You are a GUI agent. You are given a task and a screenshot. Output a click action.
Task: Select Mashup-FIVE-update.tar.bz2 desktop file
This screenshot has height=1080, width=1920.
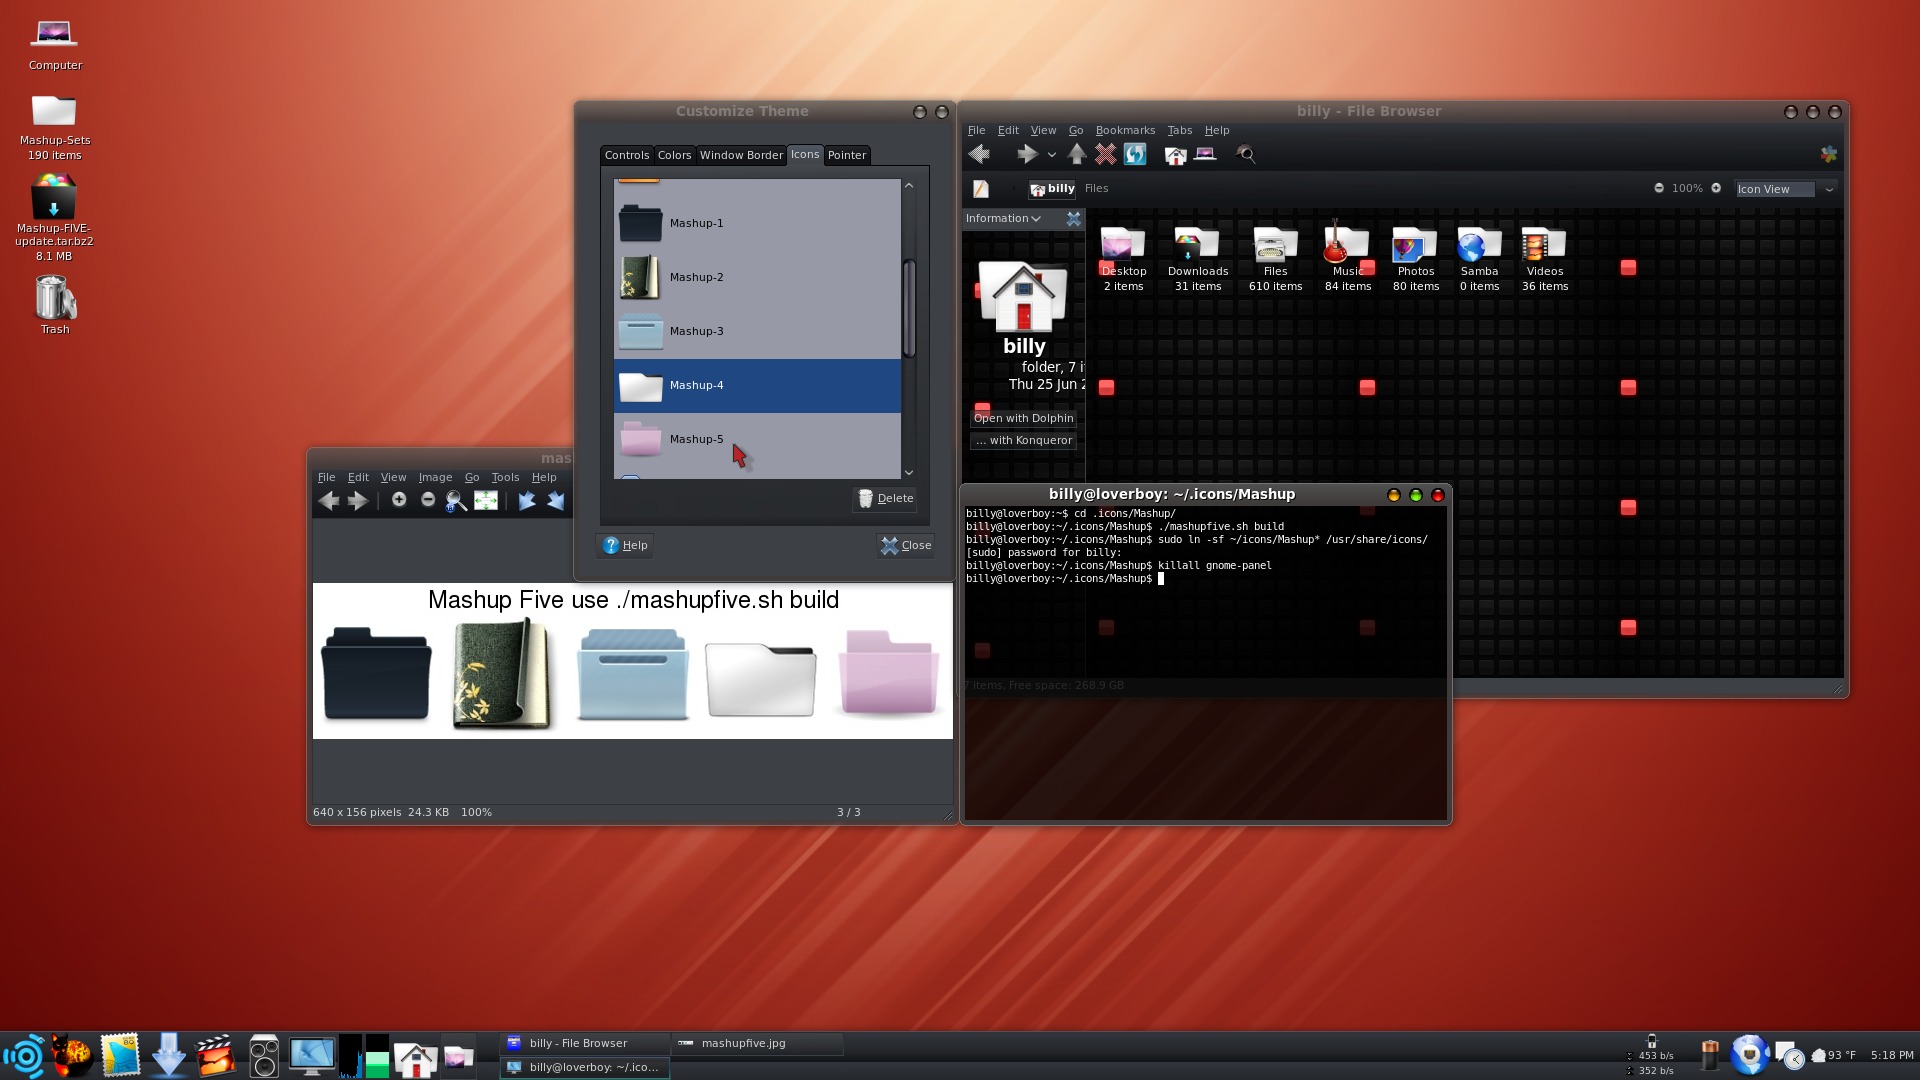(x=54, y=217)
